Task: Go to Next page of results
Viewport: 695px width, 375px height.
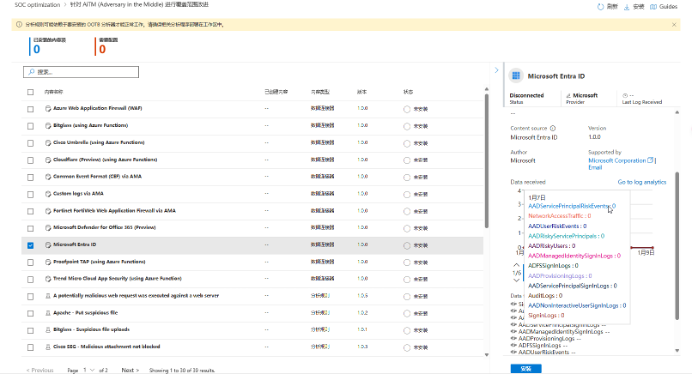Action: [130, 370]
